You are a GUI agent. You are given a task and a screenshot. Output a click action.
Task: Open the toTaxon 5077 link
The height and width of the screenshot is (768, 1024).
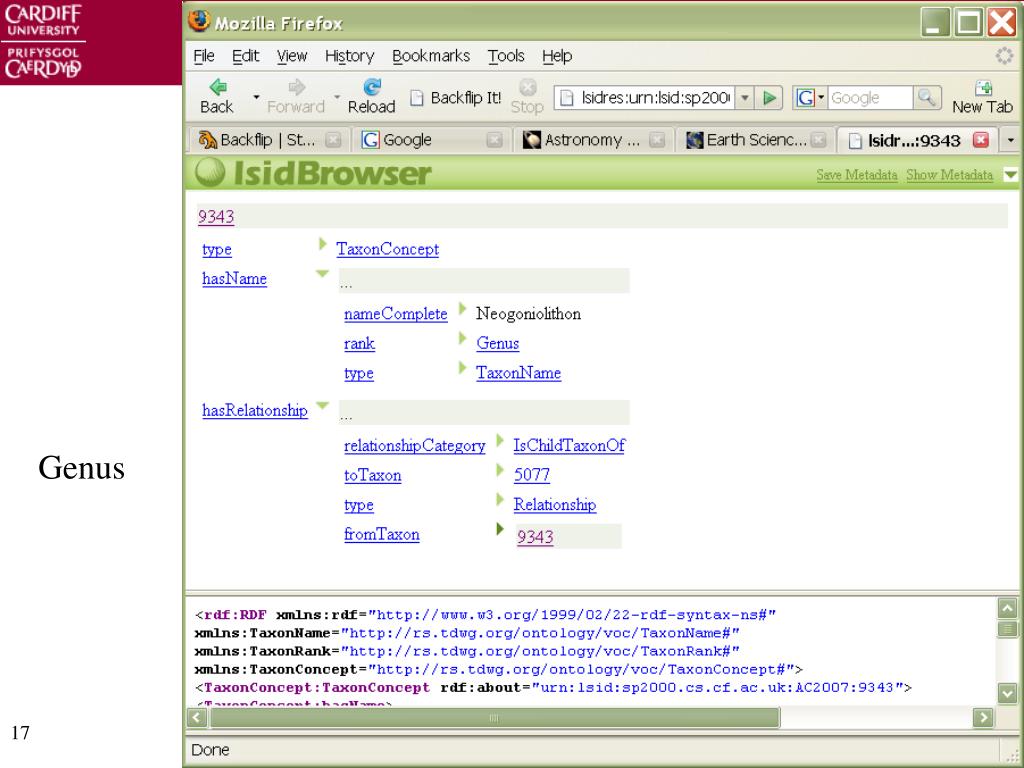[x=532, y=475]
